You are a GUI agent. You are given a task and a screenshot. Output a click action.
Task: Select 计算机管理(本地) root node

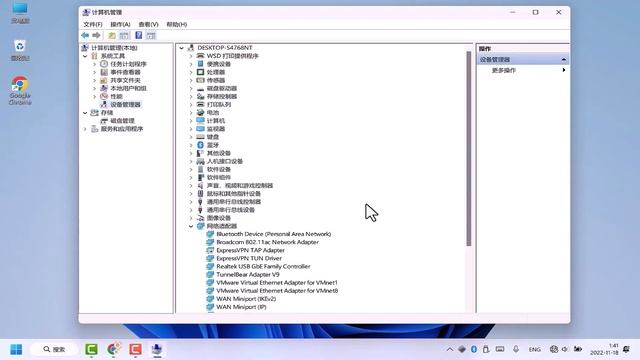click(114, 48)
